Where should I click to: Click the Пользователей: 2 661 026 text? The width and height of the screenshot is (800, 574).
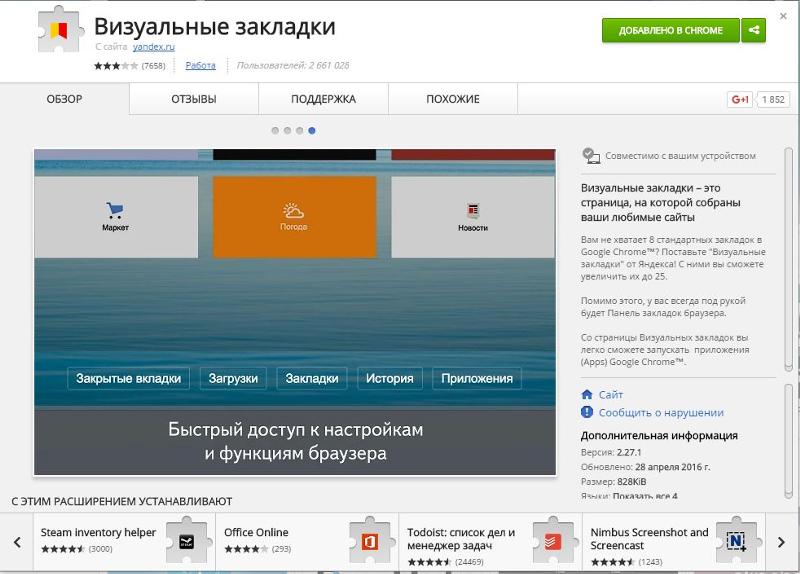point(293,65)
